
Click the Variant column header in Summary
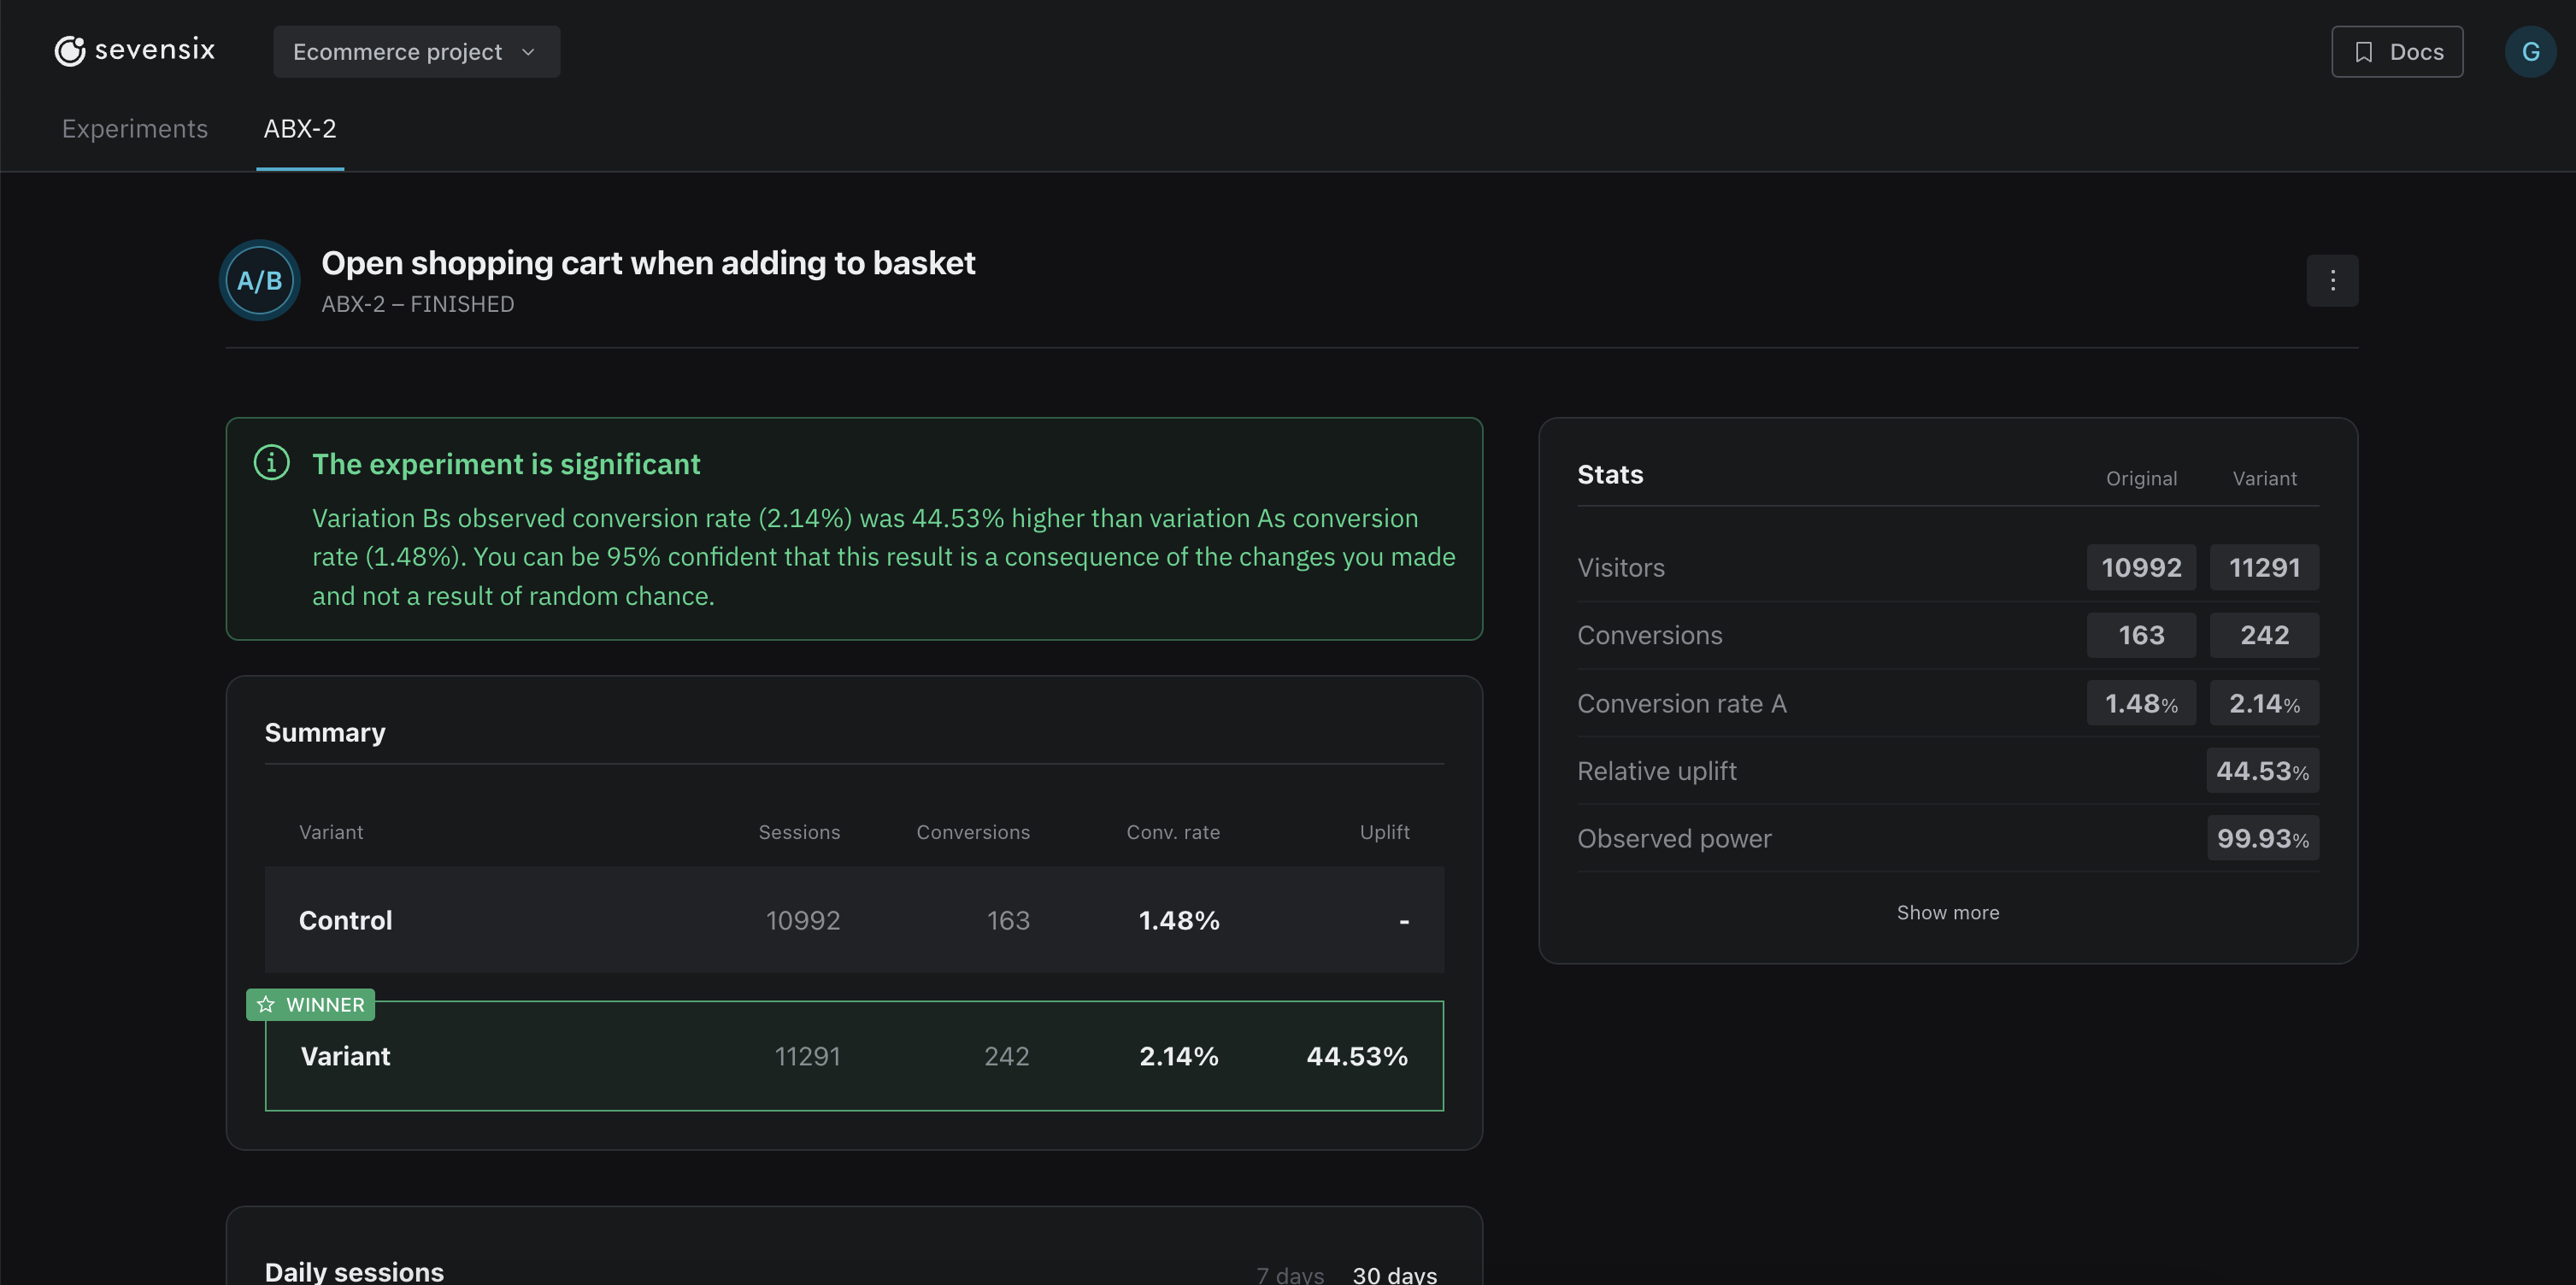tap(331, 832)
